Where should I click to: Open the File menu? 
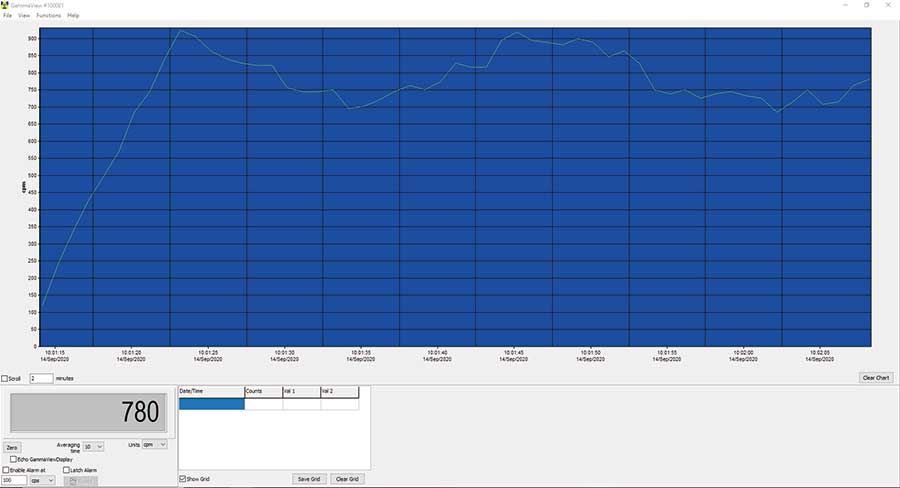pyautogui.click(x=7, y=15)
